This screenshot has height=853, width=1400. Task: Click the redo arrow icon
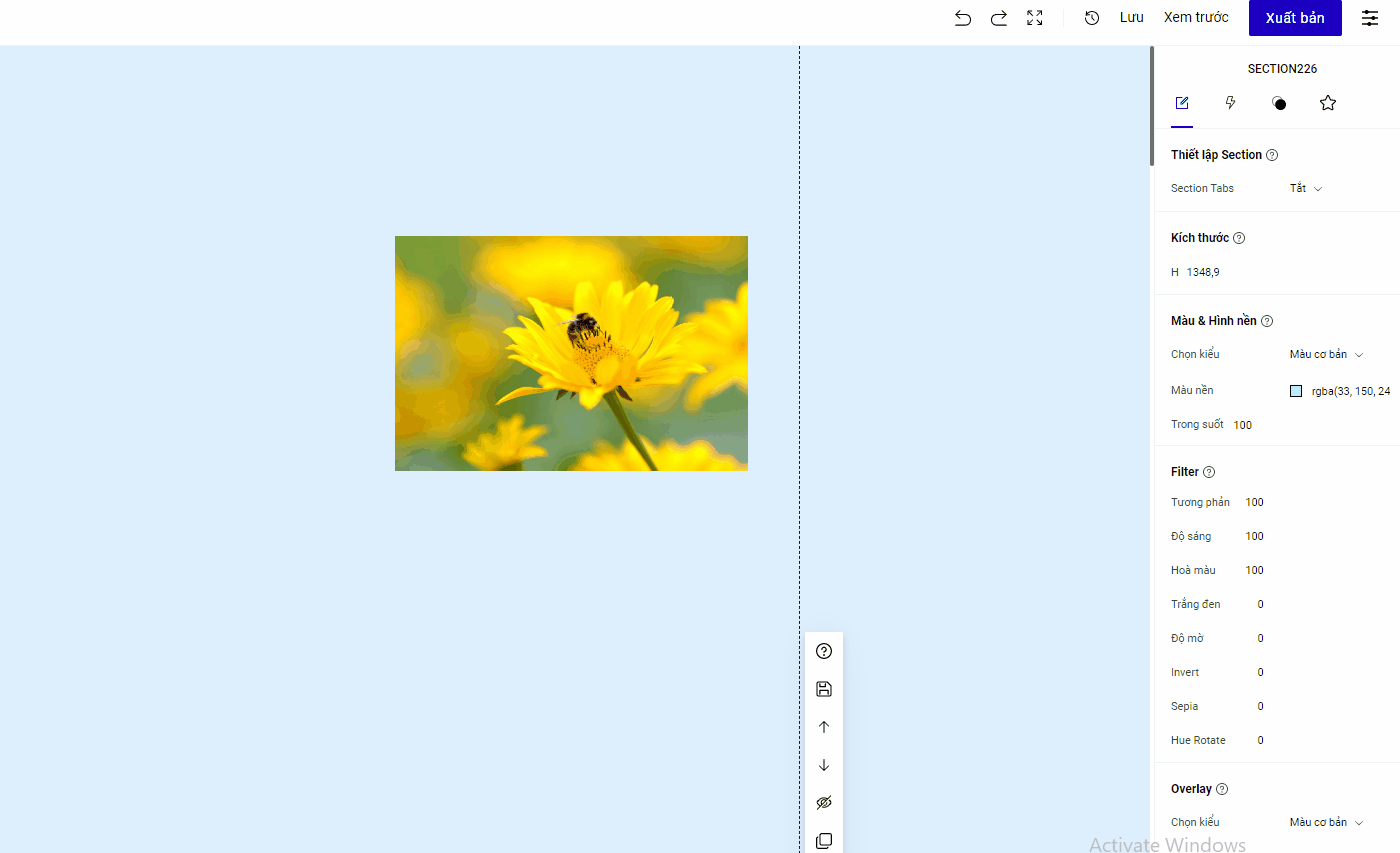click(x=998, y=18)
